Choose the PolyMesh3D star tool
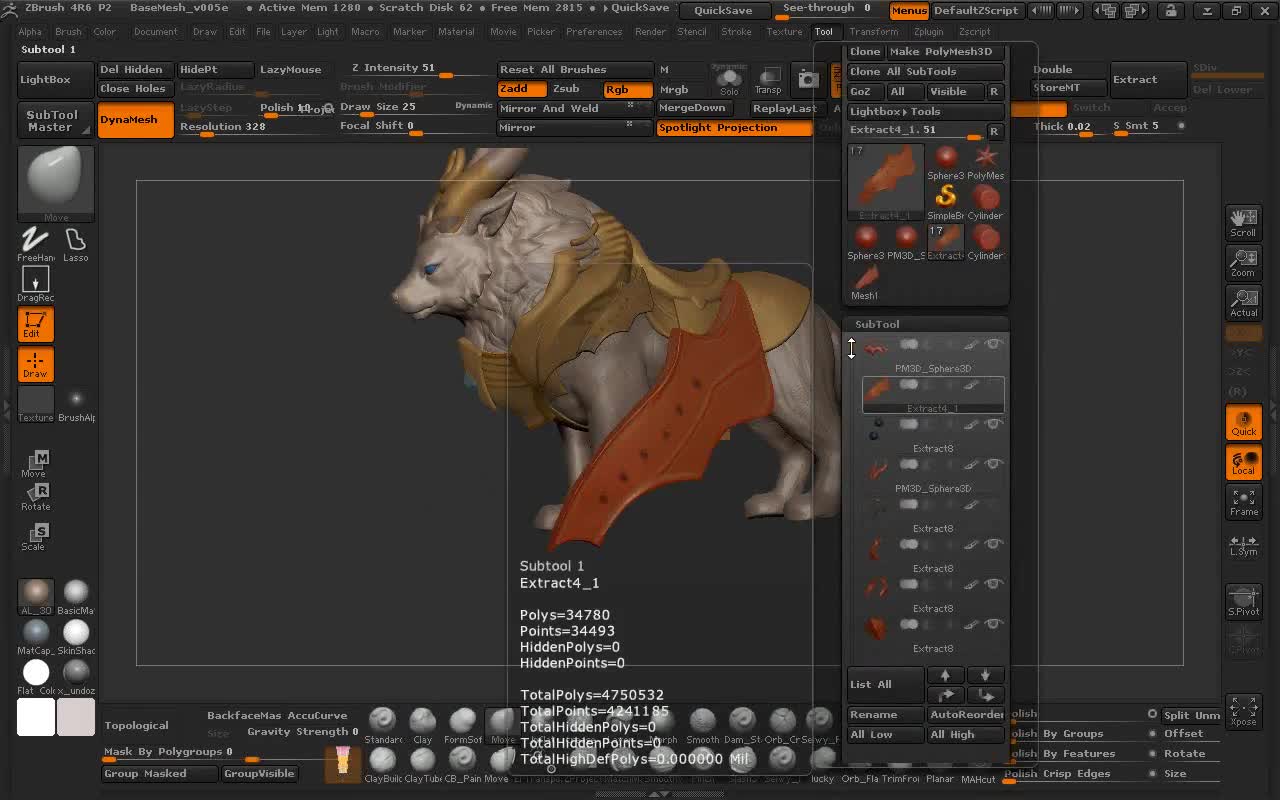This screenshot has height=800, width=1280. coord(986,160)
